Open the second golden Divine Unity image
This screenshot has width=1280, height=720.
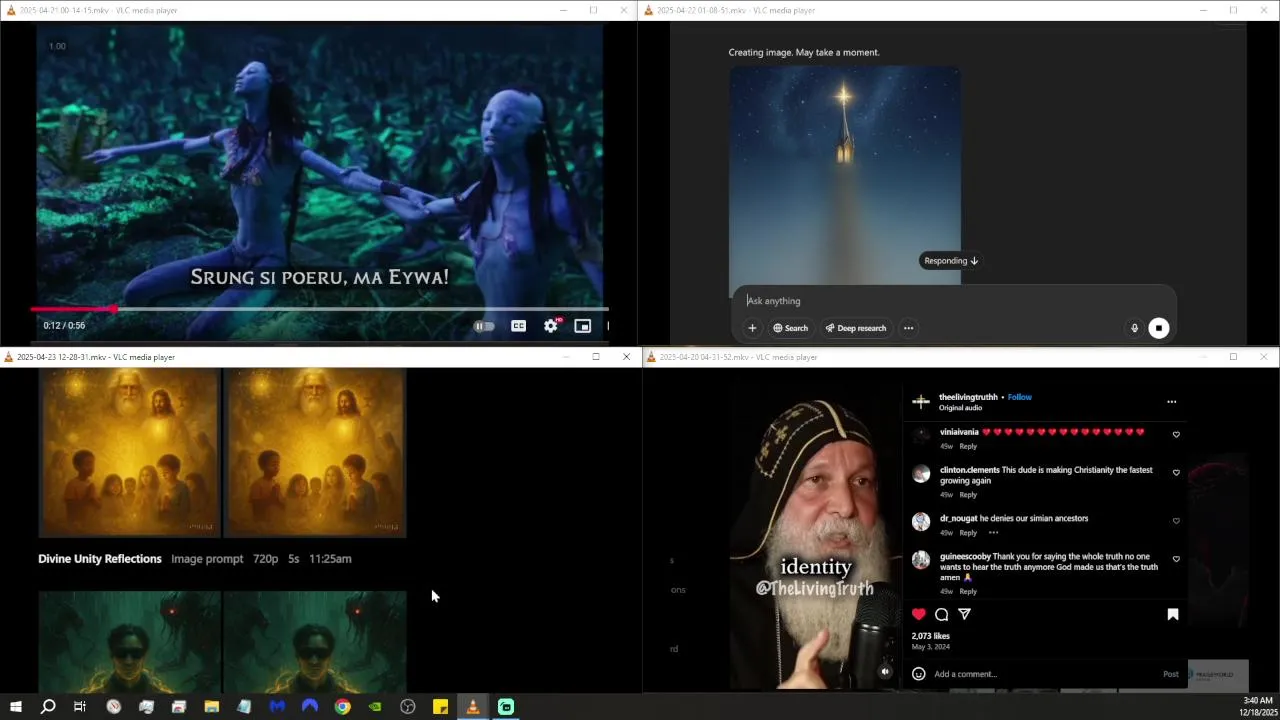click(315, 453)
